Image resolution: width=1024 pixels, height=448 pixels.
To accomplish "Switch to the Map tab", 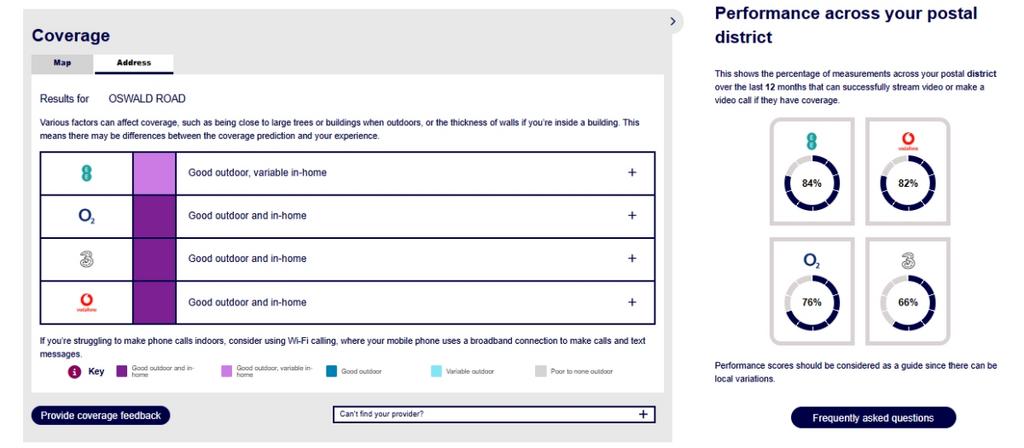I will (63, 63).
